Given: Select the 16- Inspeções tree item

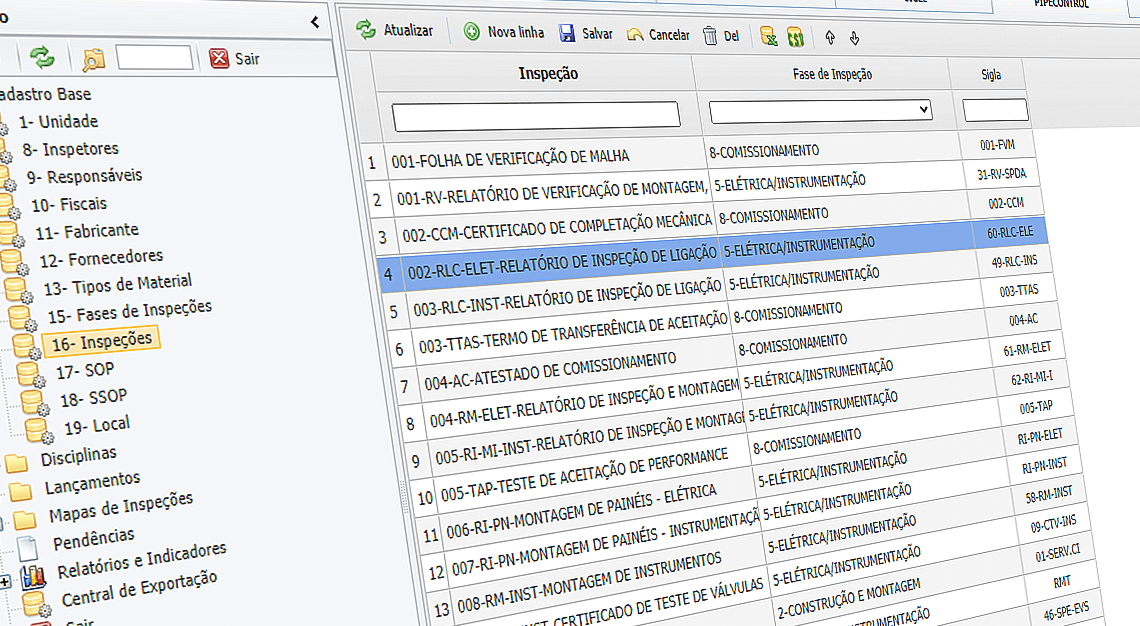Looking at the screenshot, I should point(103,339).
